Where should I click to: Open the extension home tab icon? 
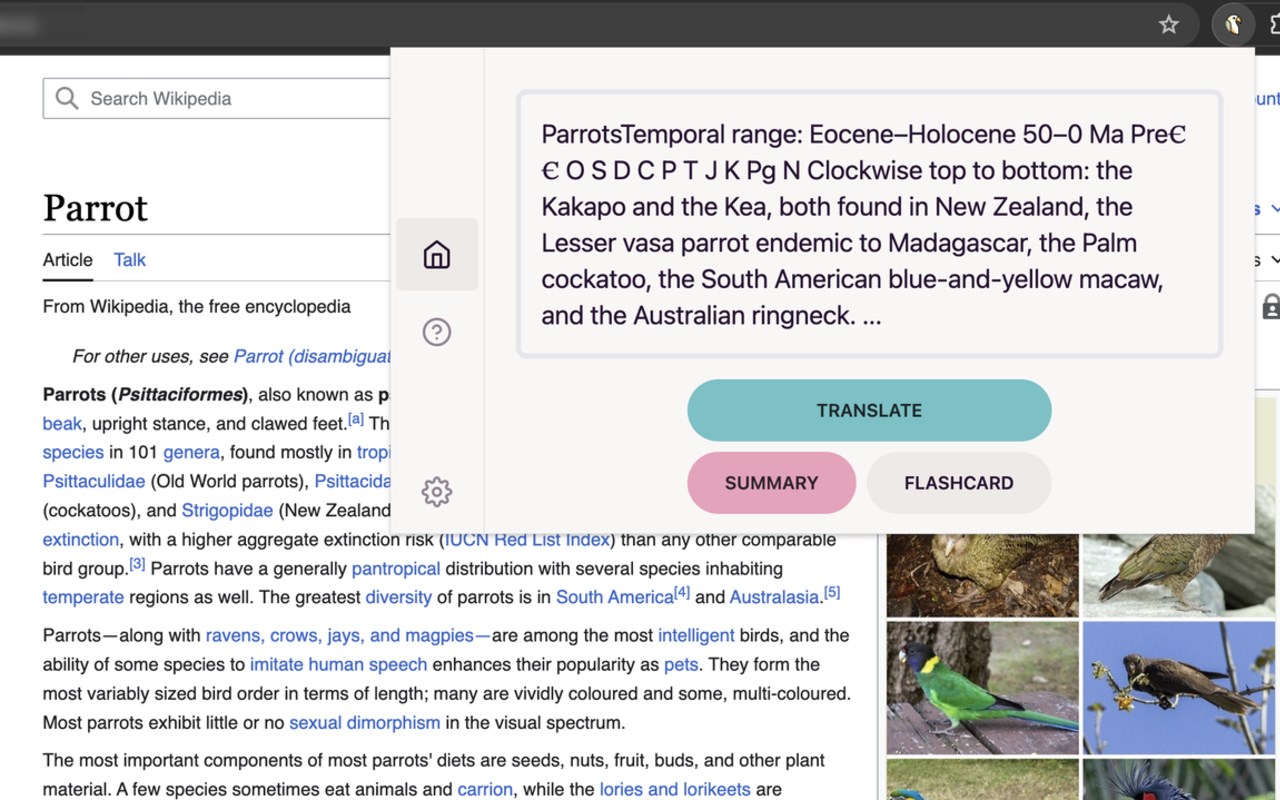[x=437, y=255]
